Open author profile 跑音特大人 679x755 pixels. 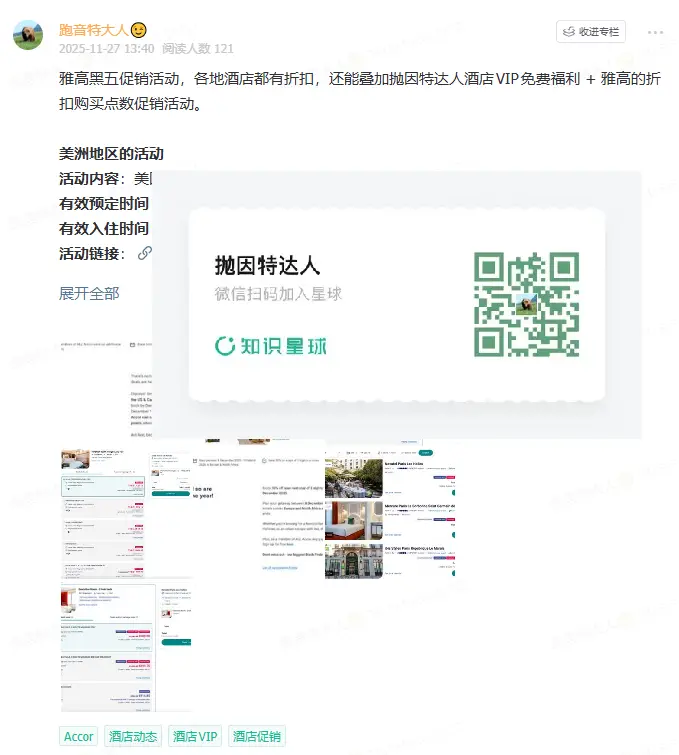[93, 30]
